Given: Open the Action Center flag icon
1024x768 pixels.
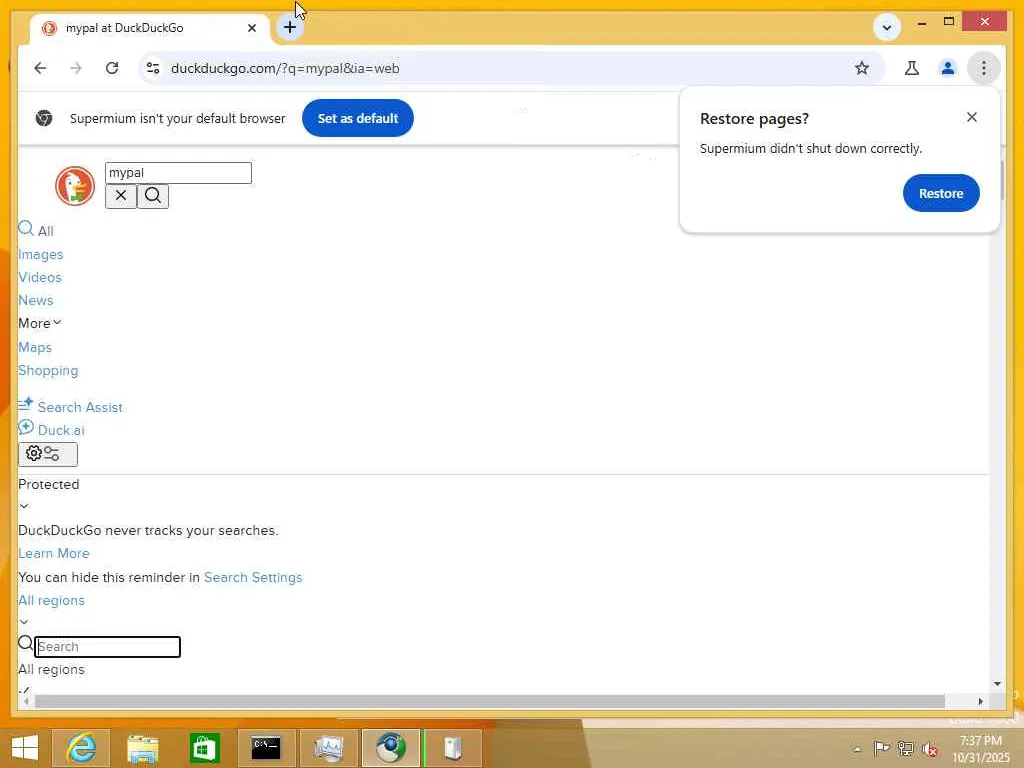Looking at the screenshot, I should 882,748.
